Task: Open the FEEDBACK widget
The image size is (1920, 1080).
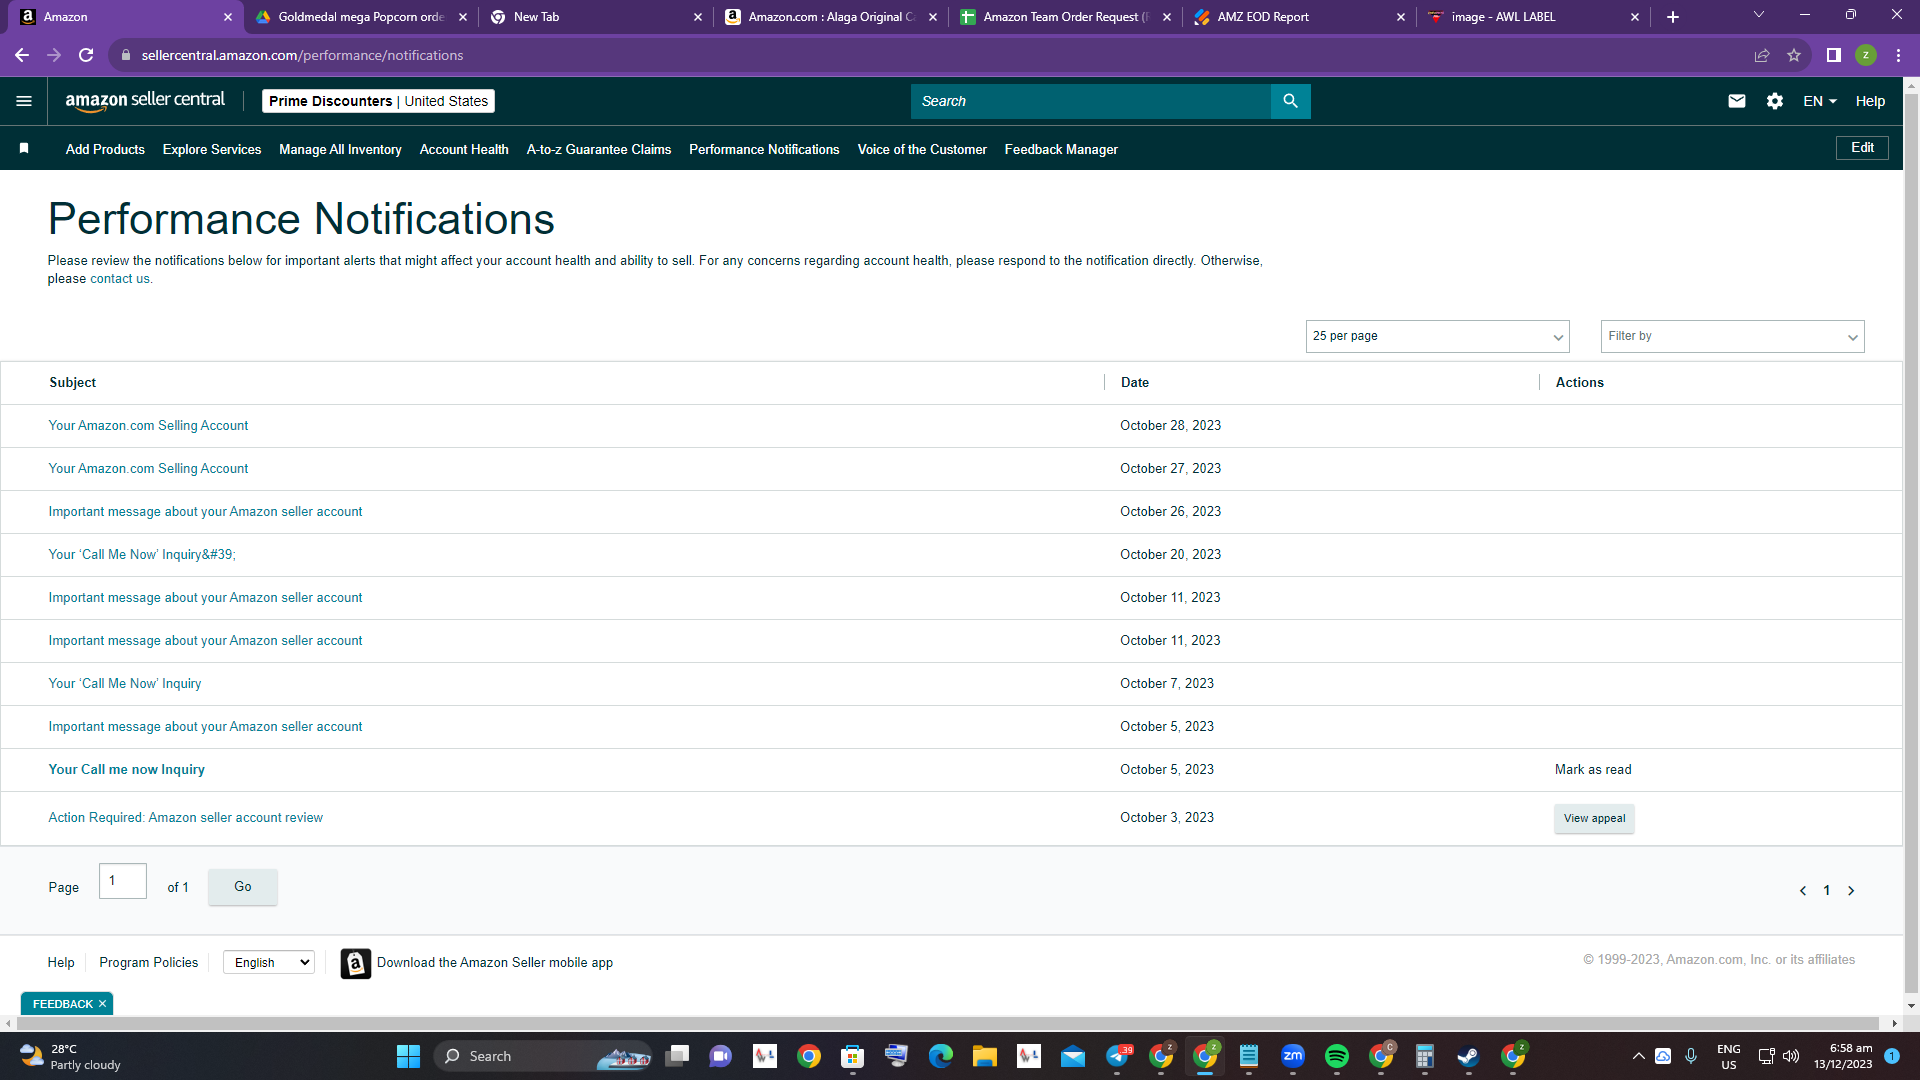Action: coord(62,1004)
